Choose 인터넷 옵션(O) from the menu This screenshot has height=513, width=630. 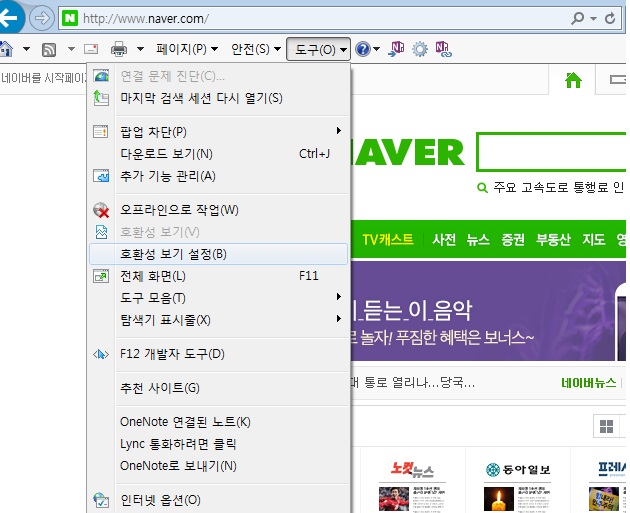(160, 500)
